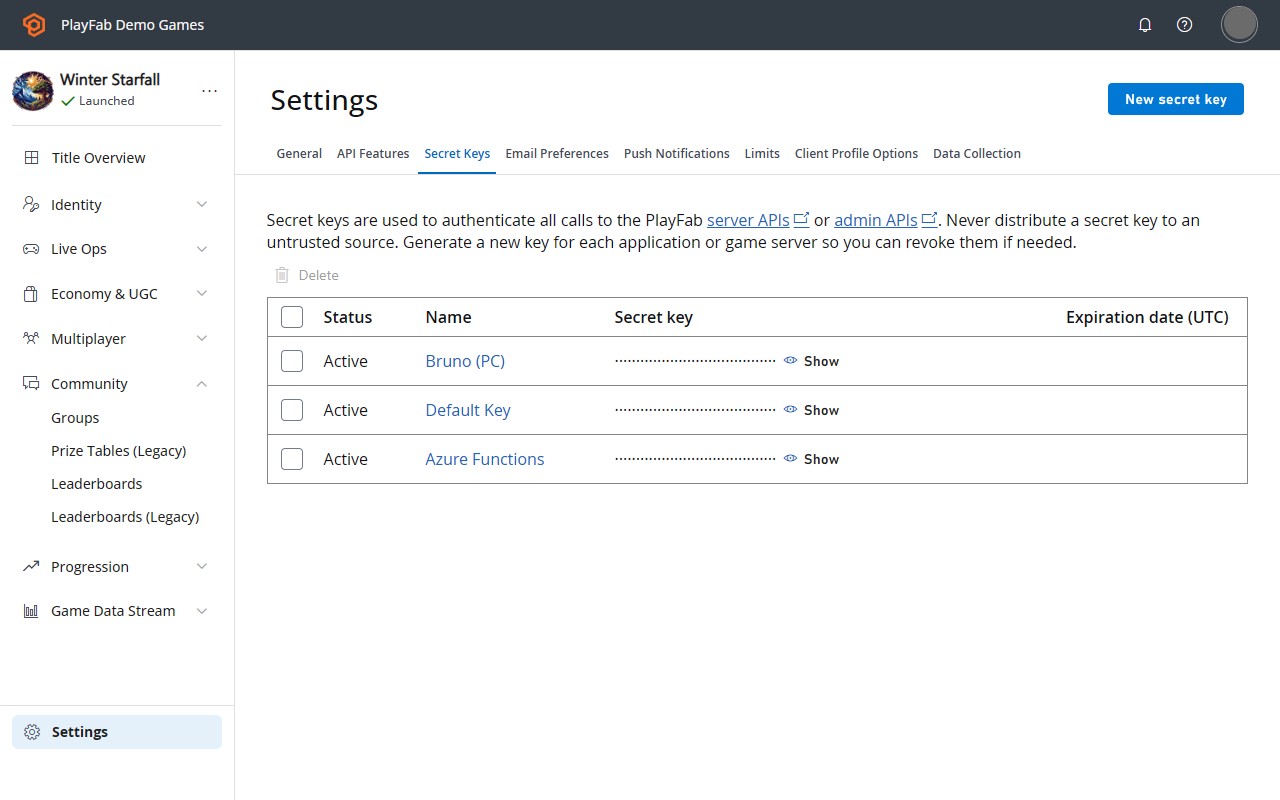Click the Winter Starfall game thumbnail

click(33, 90)
